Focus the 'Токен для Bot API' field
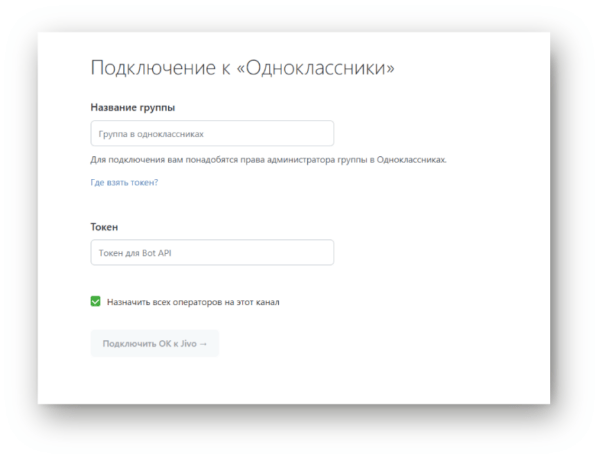600x460 pixels. (x=212, y=252)
